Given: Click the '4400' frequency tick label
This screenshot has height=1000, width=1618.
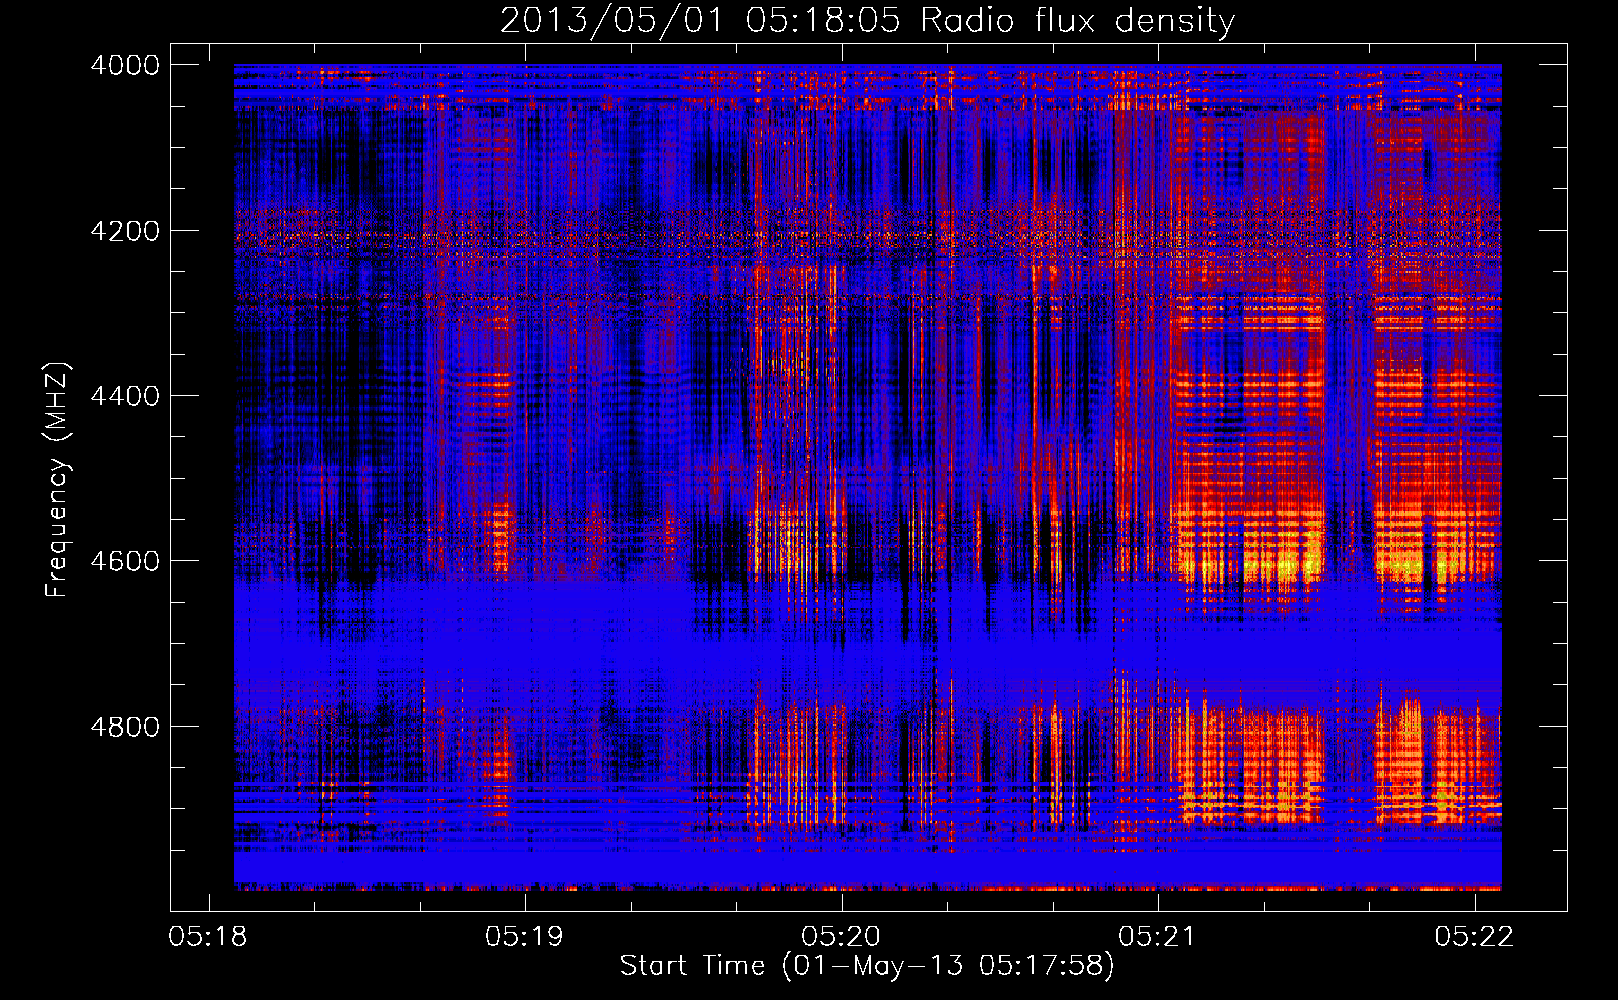Looking at the screenshot, I should (x=125, y=396).
